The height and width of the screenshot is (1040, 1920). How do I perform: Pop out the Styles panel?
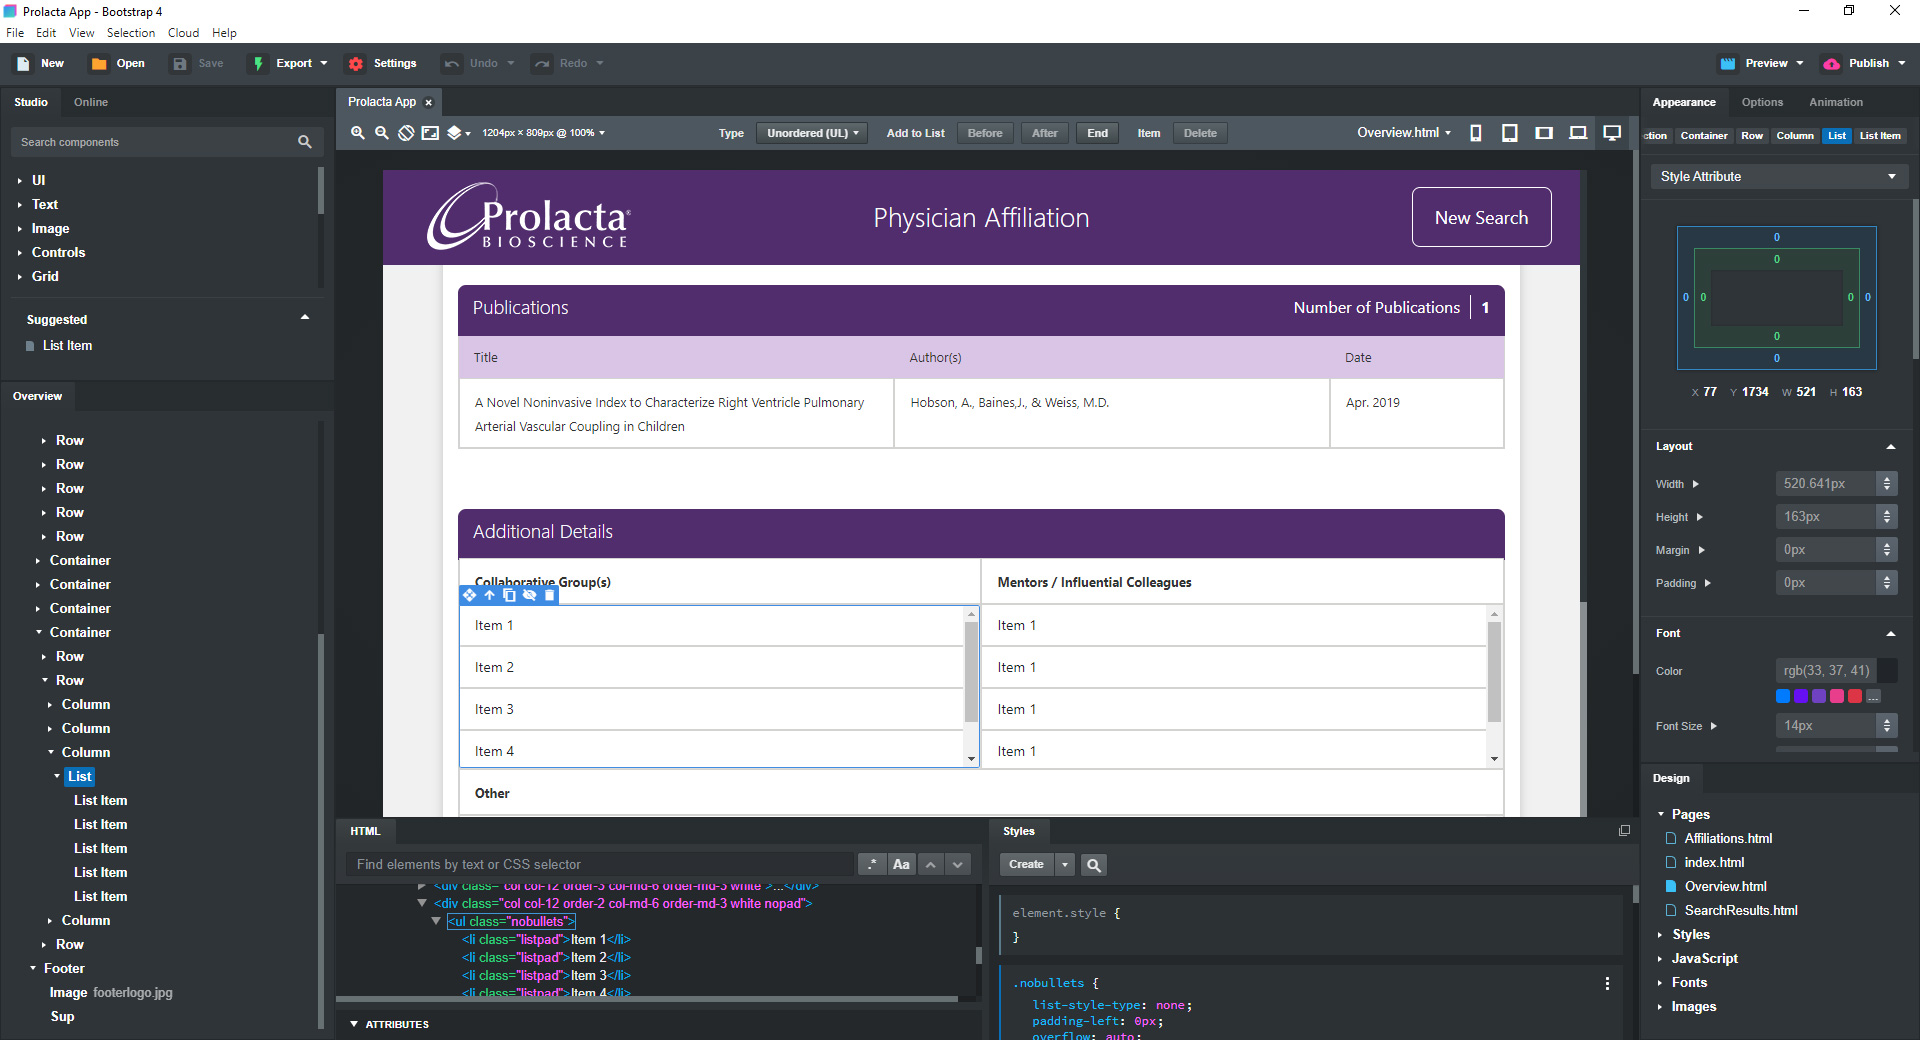pos(1624,831)
